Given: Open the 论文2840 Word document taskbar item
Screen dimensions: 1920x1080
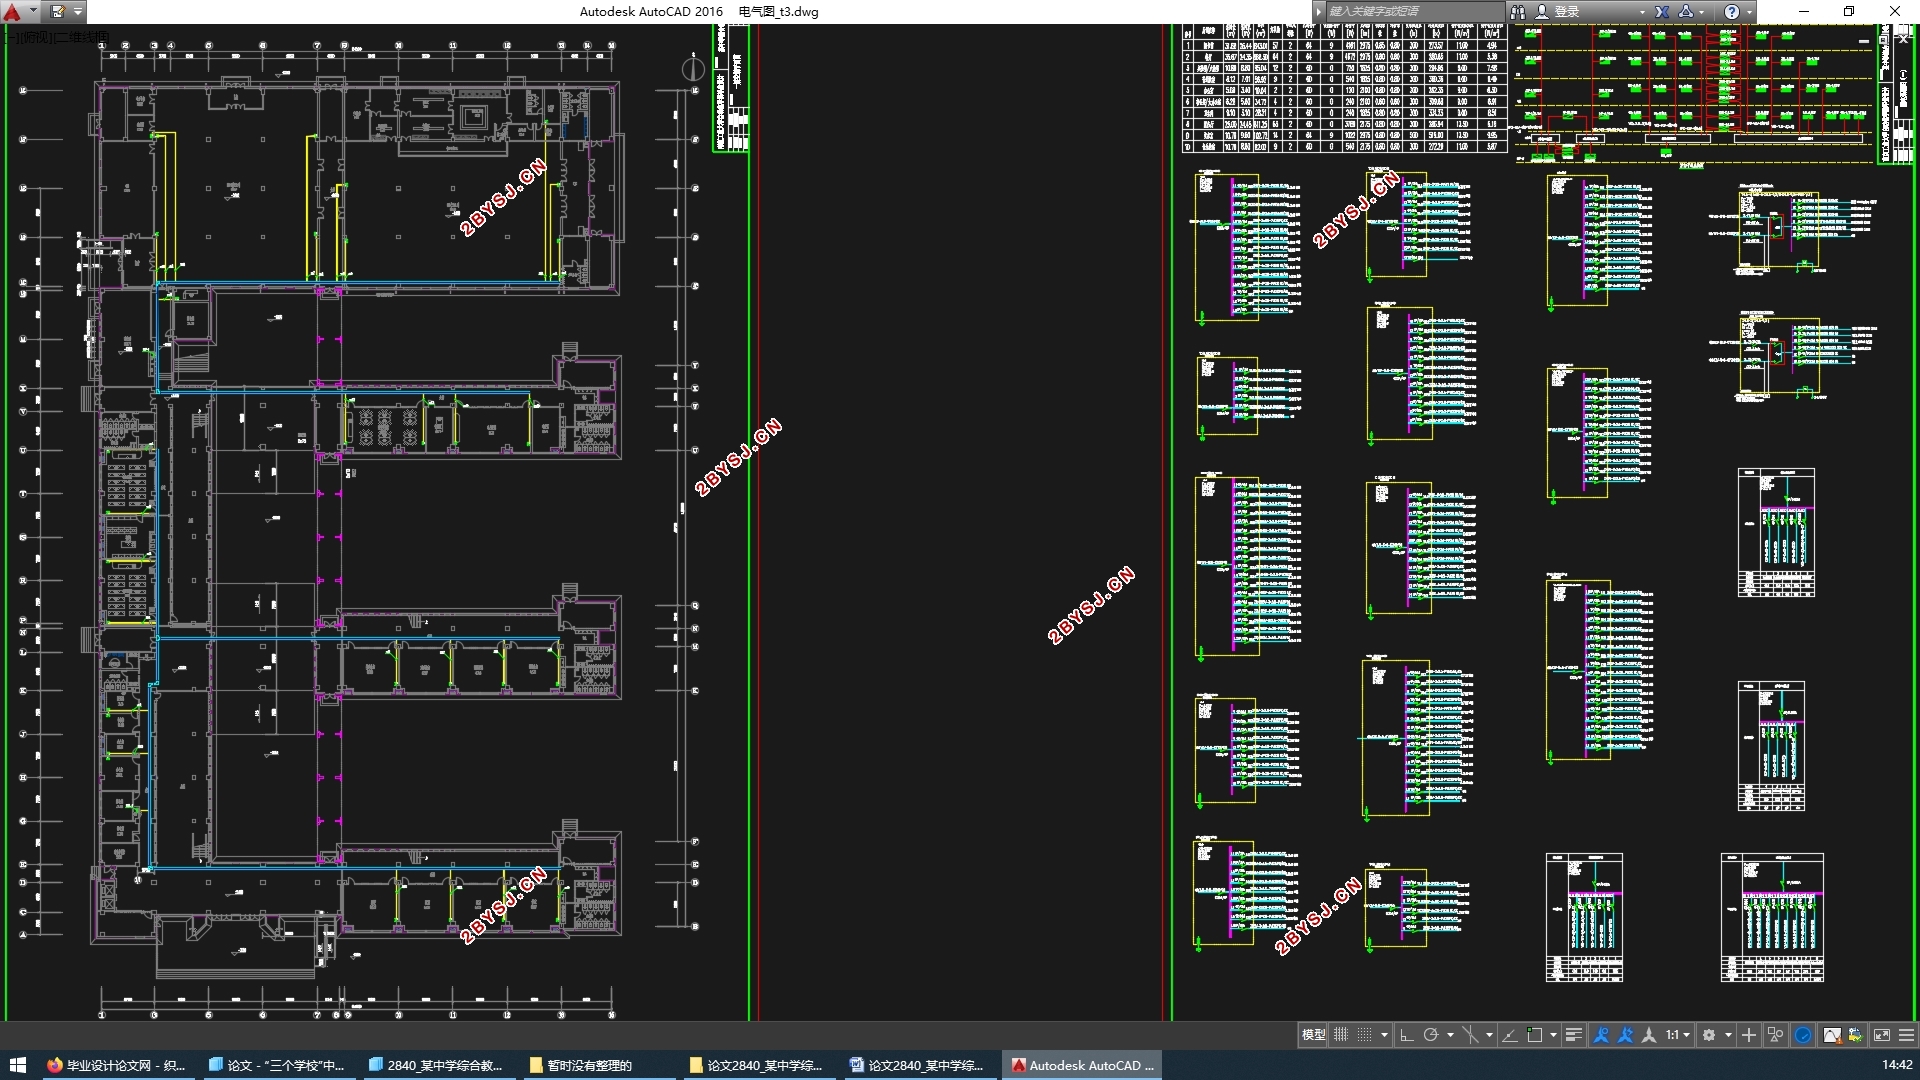Looking at the screenshot, I should [919, 1065].
